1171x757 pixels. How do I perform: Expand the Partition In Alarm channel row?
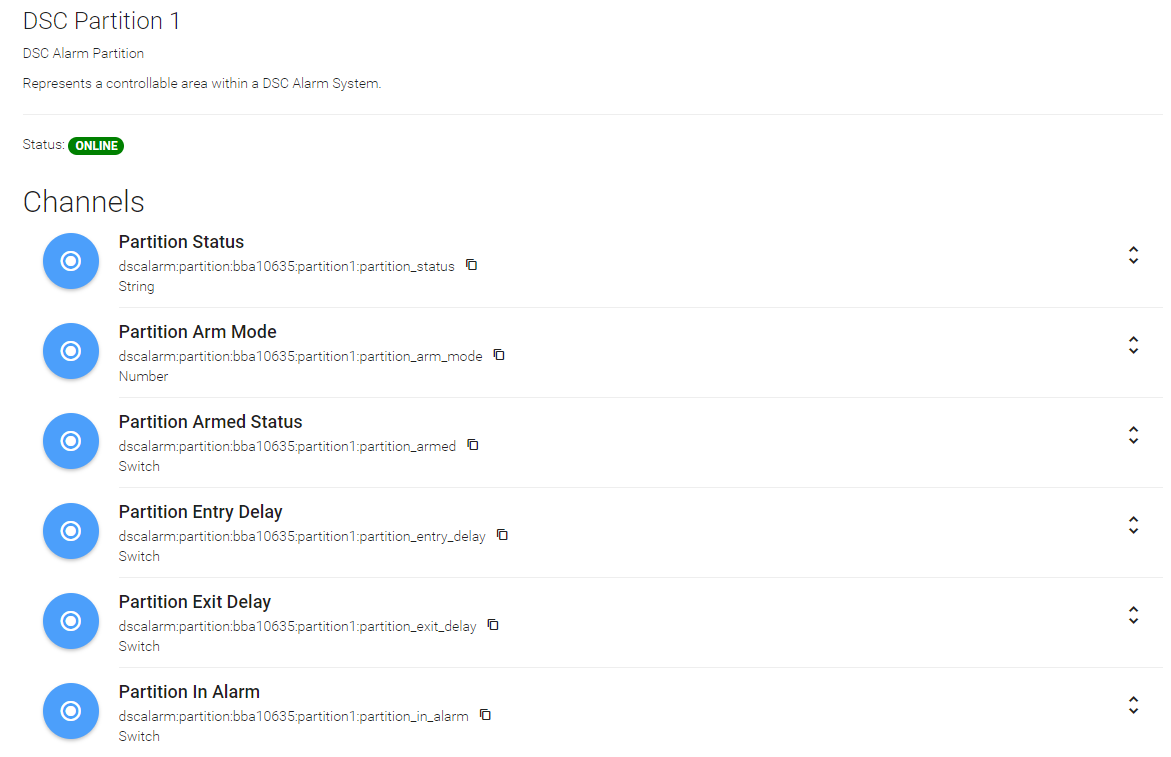click(x=1133, y=705)
